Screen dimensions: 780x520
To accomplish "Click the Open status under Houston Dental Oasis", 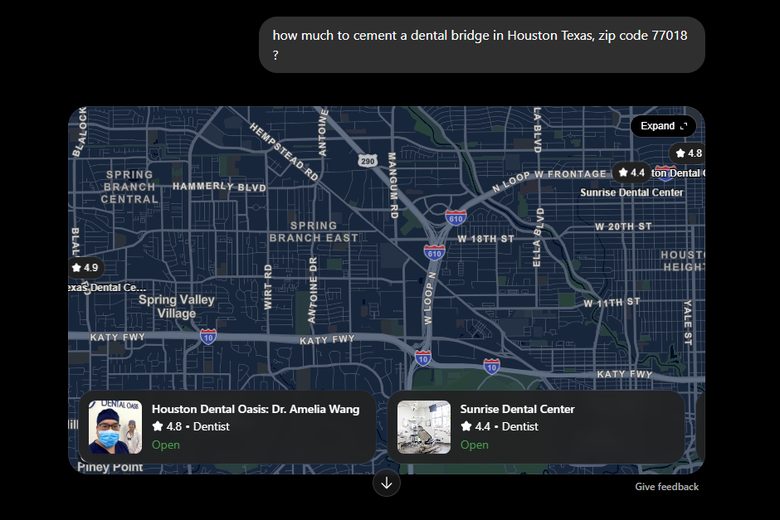I will point(166,445).
